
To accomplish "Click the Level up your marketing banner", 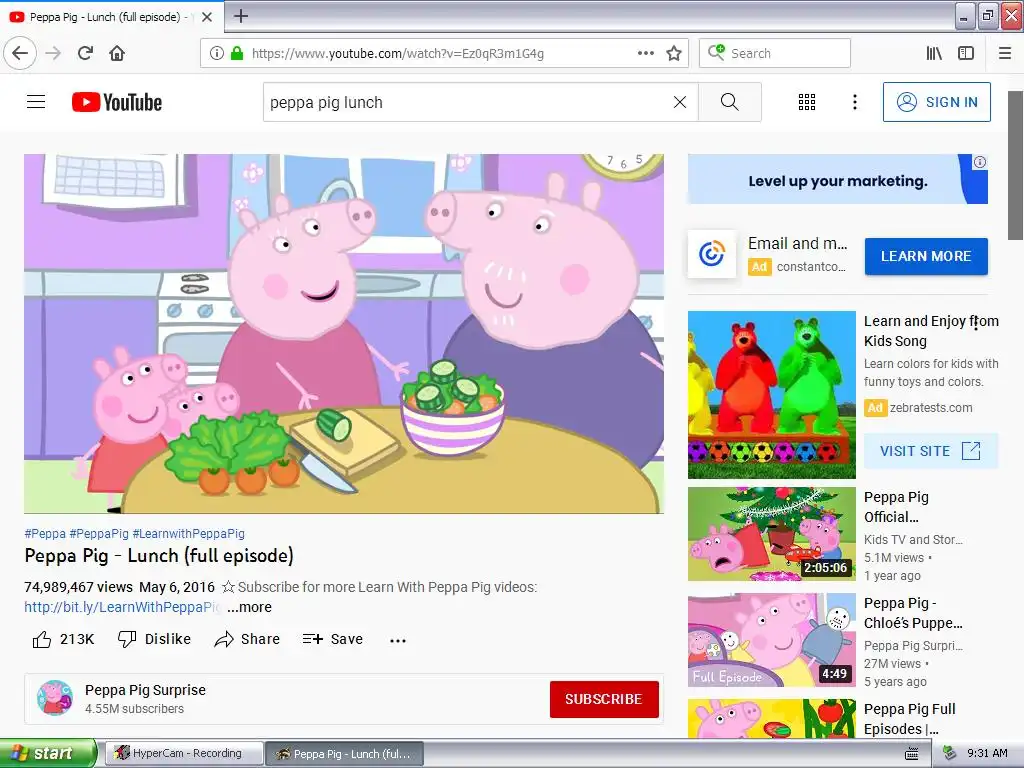I will [837, 180].
